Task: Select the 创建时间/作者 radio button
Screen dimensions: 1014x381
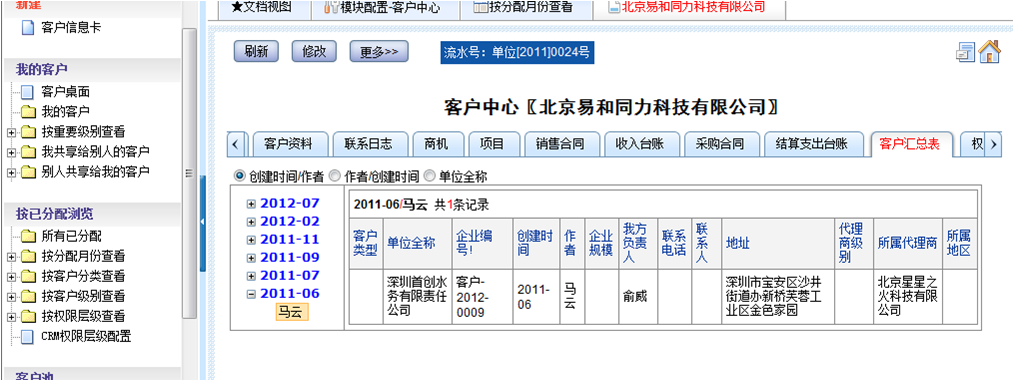Action: tap(239, 175)
